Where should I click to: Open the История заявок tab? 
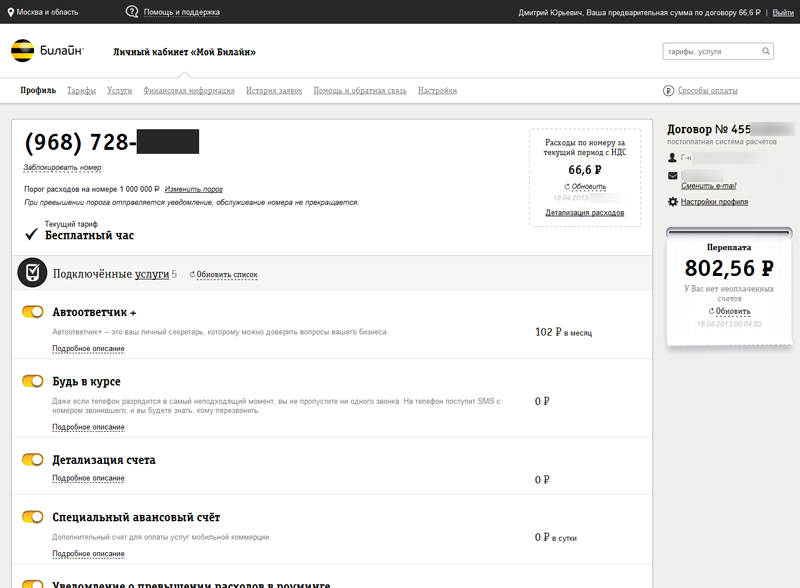tap(274, 90)
